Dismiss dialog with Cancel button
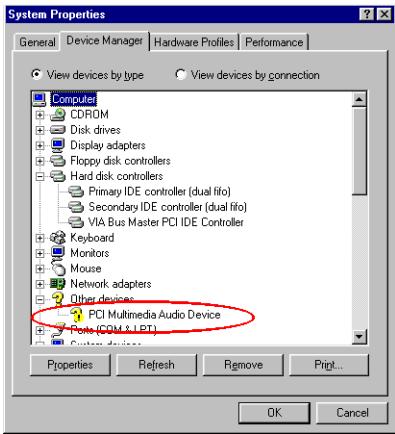Viewport: 395px width, 434px height. (352, 413)
